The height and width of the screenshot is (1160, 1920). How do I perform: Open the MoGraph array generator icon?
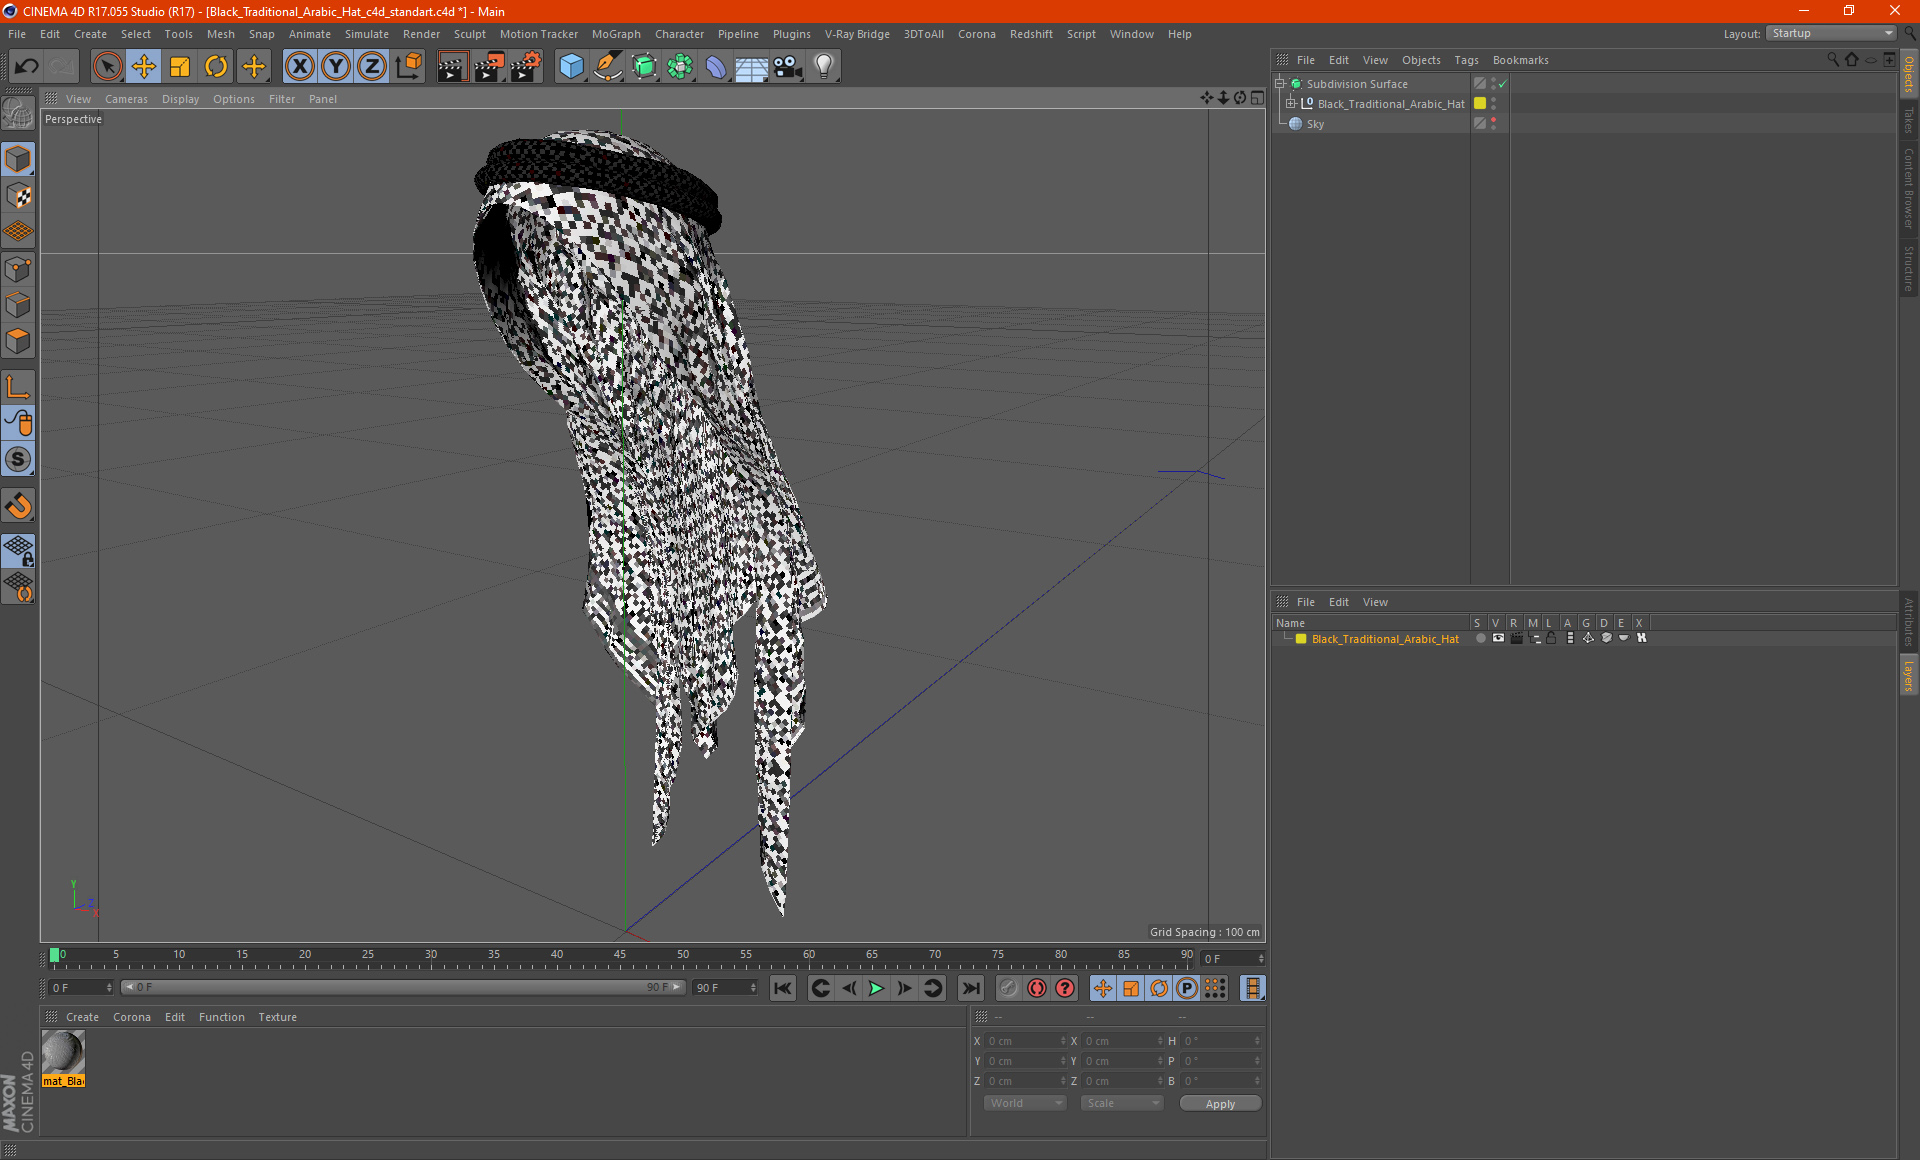[680, 67]
